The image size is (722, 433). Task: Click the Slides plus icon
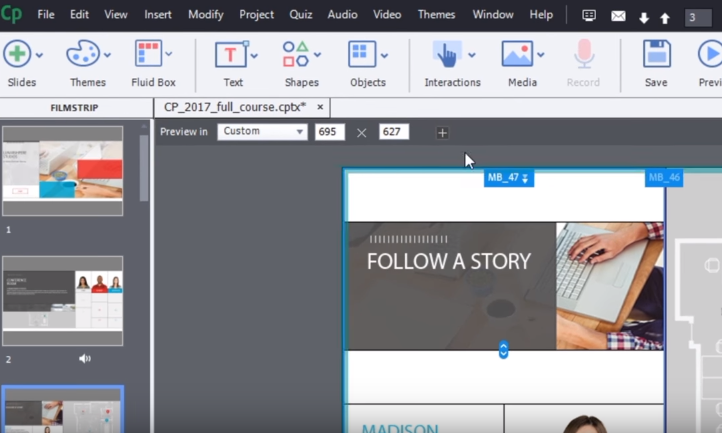(x=17, y=53)
